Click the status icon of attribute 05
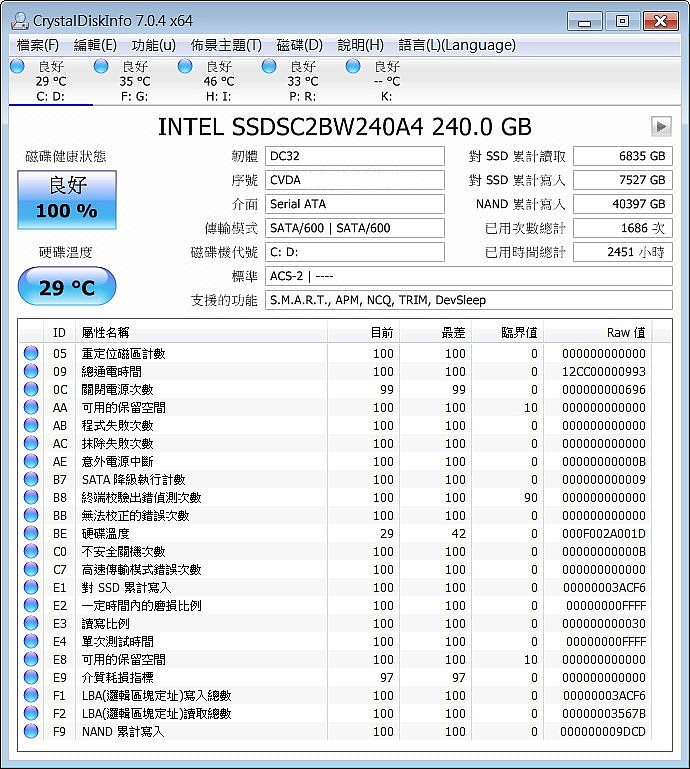 (x=31, y=353)
